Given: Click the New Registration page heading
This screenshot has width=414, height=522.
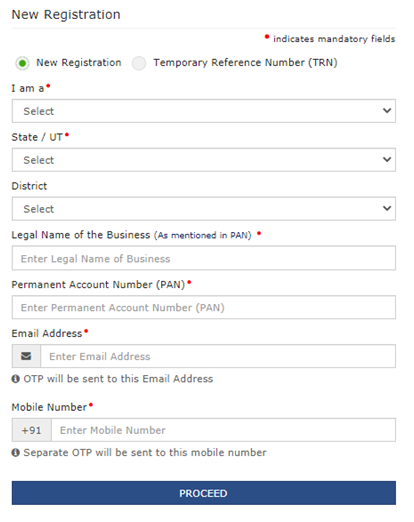Looking at the screenshot, I should click(66, 15).
